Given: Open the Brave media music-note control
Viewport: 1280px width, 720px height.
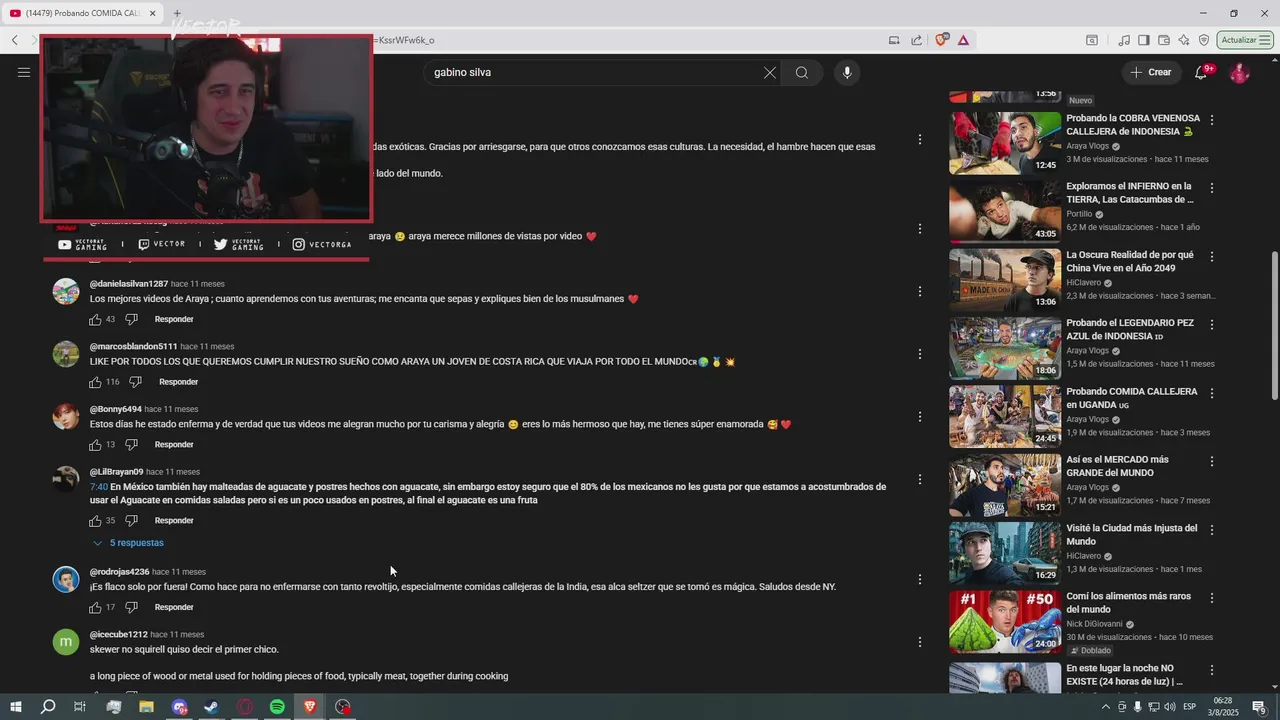Looking at the screenshot, I should coord(1124,40).
